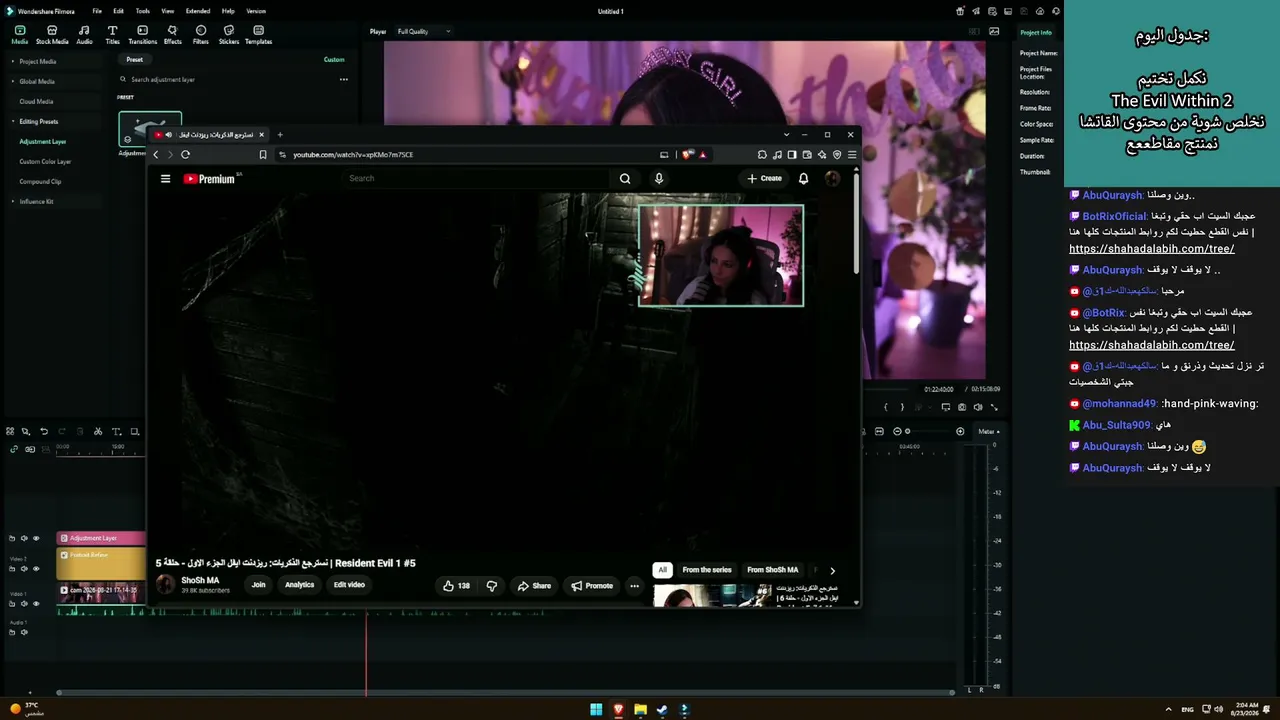This screenshot has width=1280, height=720.
Task: Dislike the Resident Evil video
Action: pos(491,586)
